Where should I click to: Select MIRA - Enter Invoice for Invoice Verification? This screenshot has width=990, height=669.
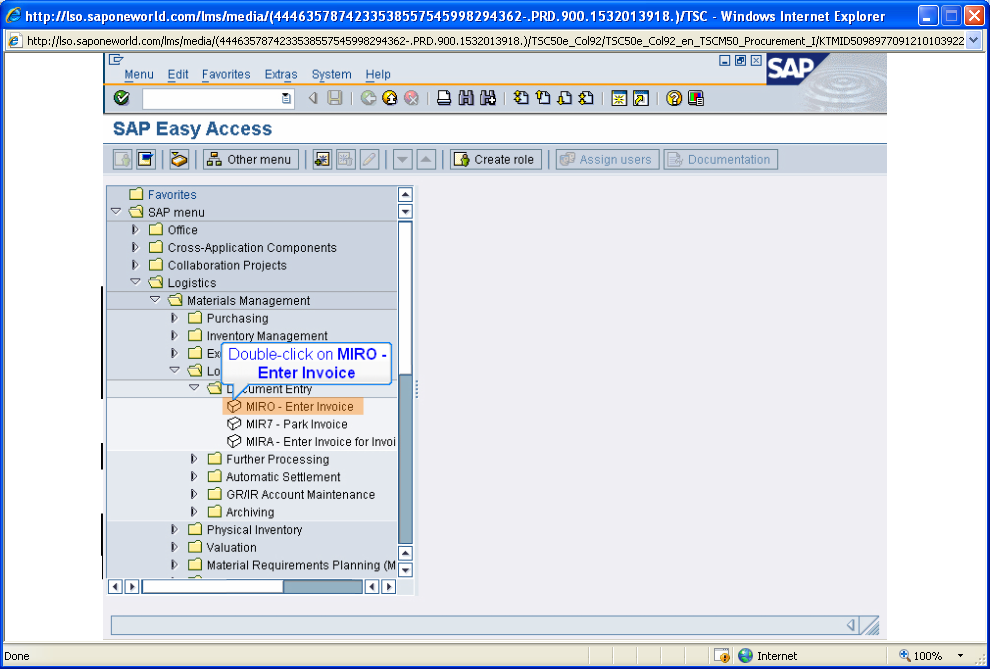pyautogui.click(x=312, y=442)
